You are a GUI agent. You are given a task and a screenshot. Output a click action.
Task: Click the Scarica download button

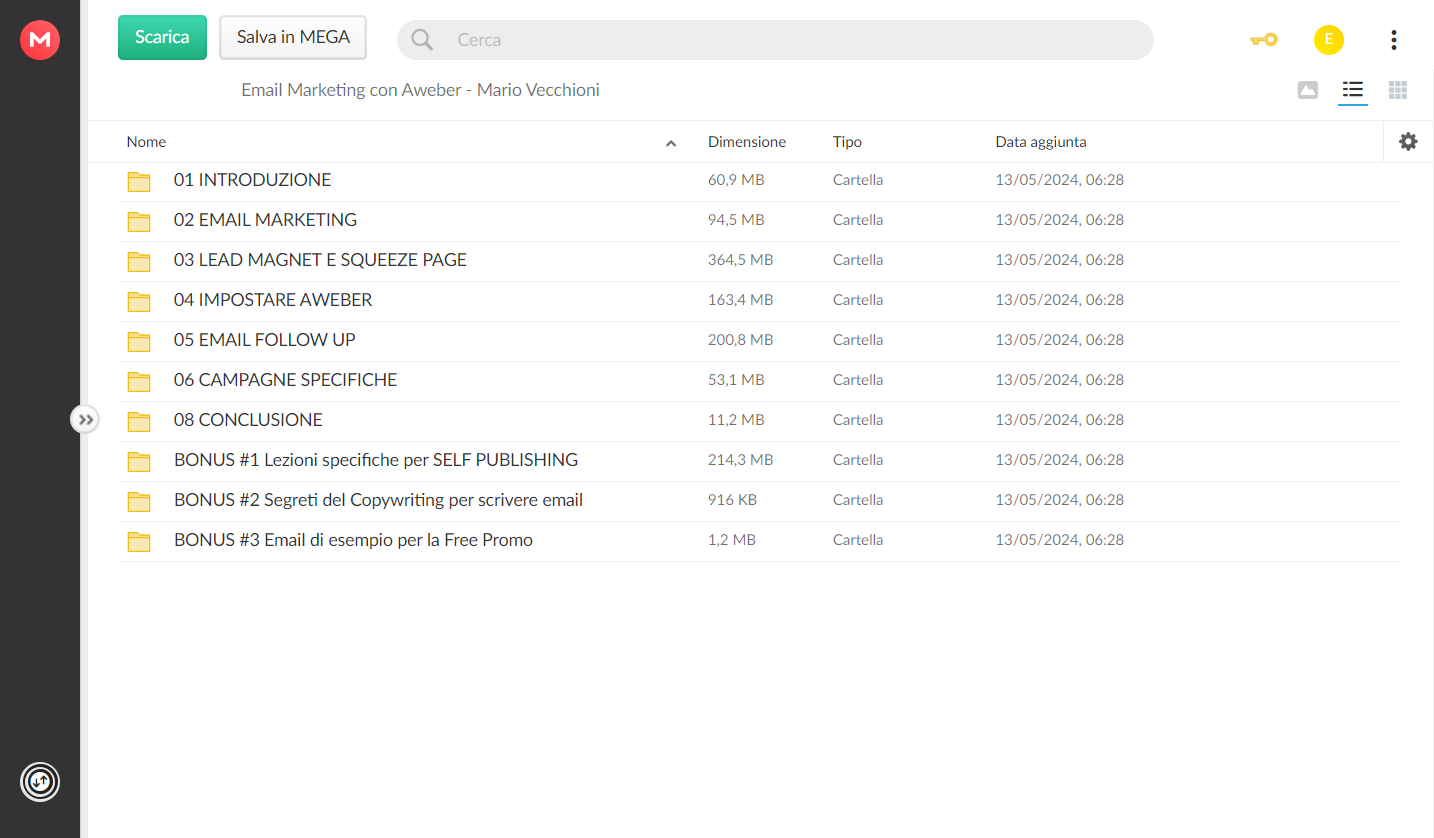162,37
